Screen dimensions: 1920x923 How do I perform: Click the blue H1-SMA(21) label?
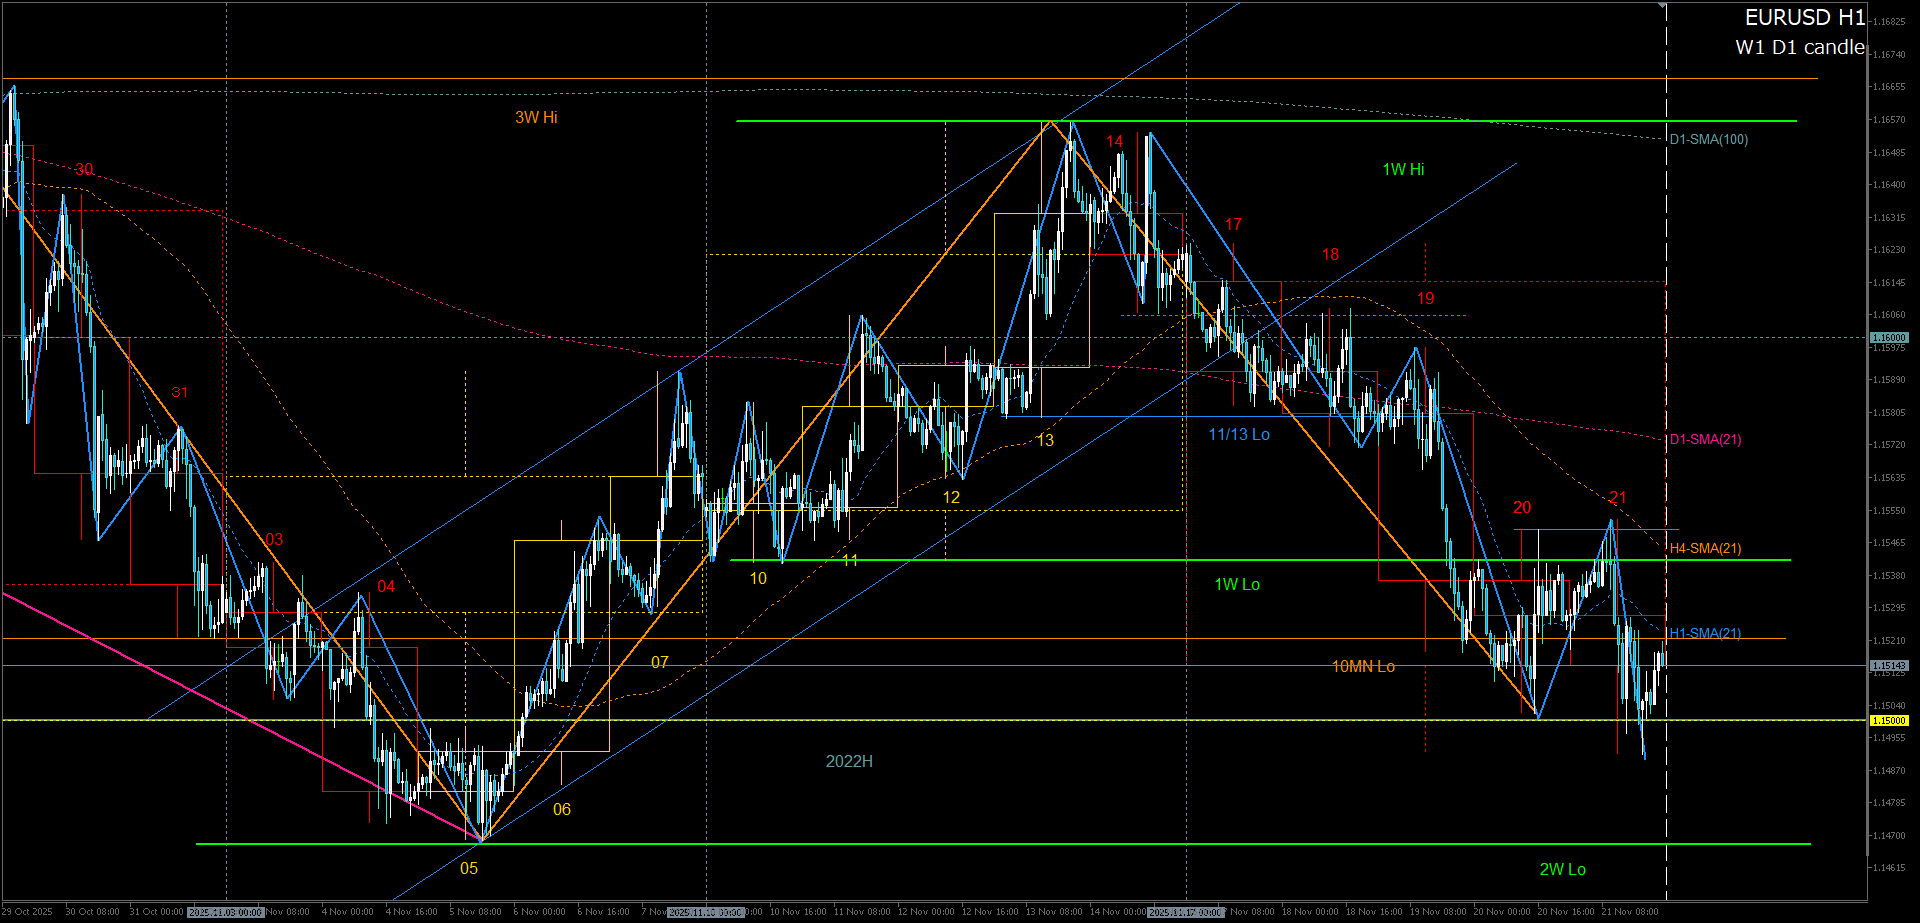click(x=1705, y=633)
